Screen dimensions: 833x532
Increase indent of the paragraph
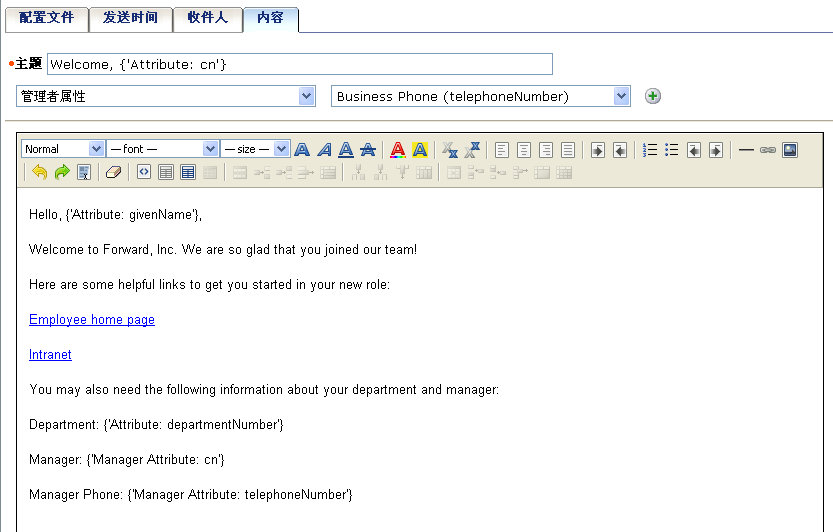coord(716,150)
